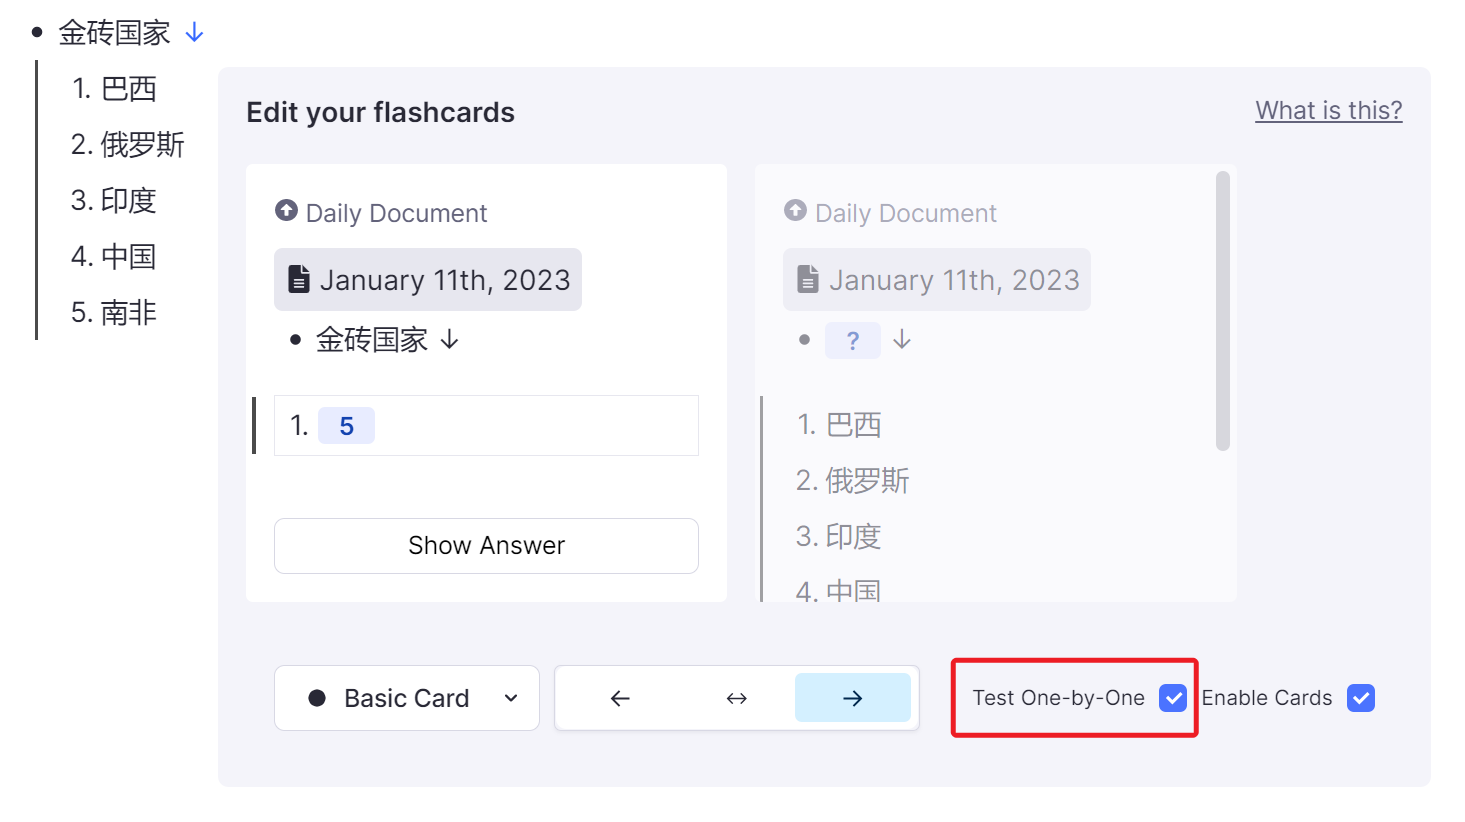Click the back card preview scrollbar
The image size is (1465, 822).
pyautogui.click(x=1222, y=311)
